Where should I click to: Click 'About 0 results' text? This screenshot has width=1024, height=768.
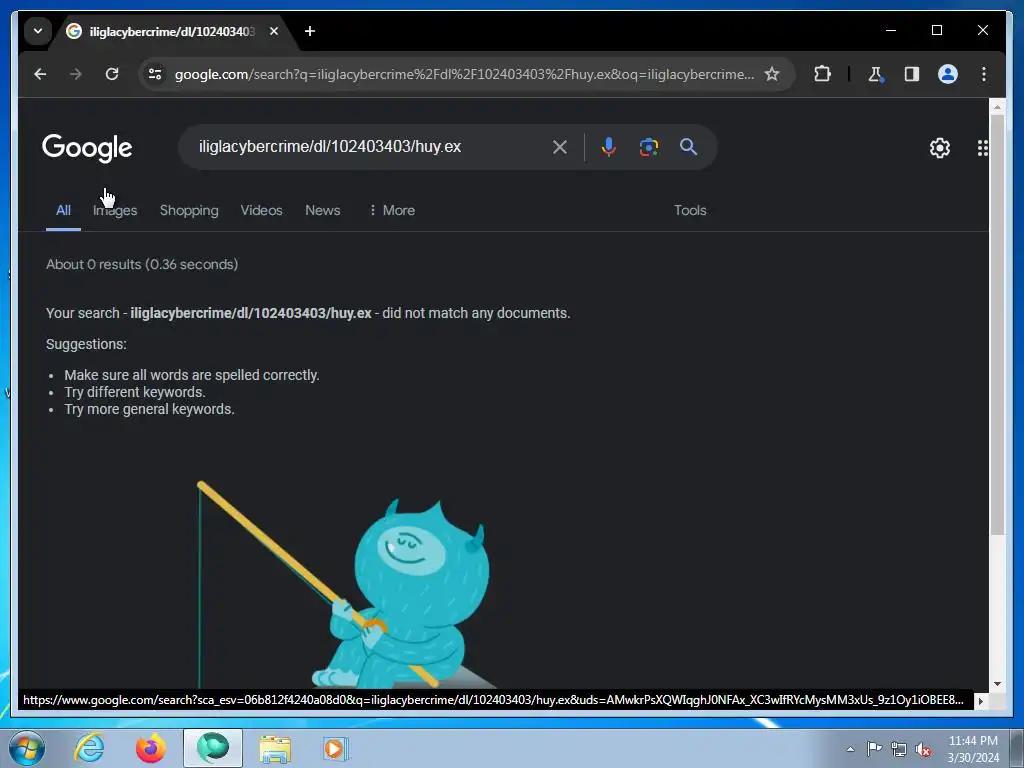[x=93, y=264]
